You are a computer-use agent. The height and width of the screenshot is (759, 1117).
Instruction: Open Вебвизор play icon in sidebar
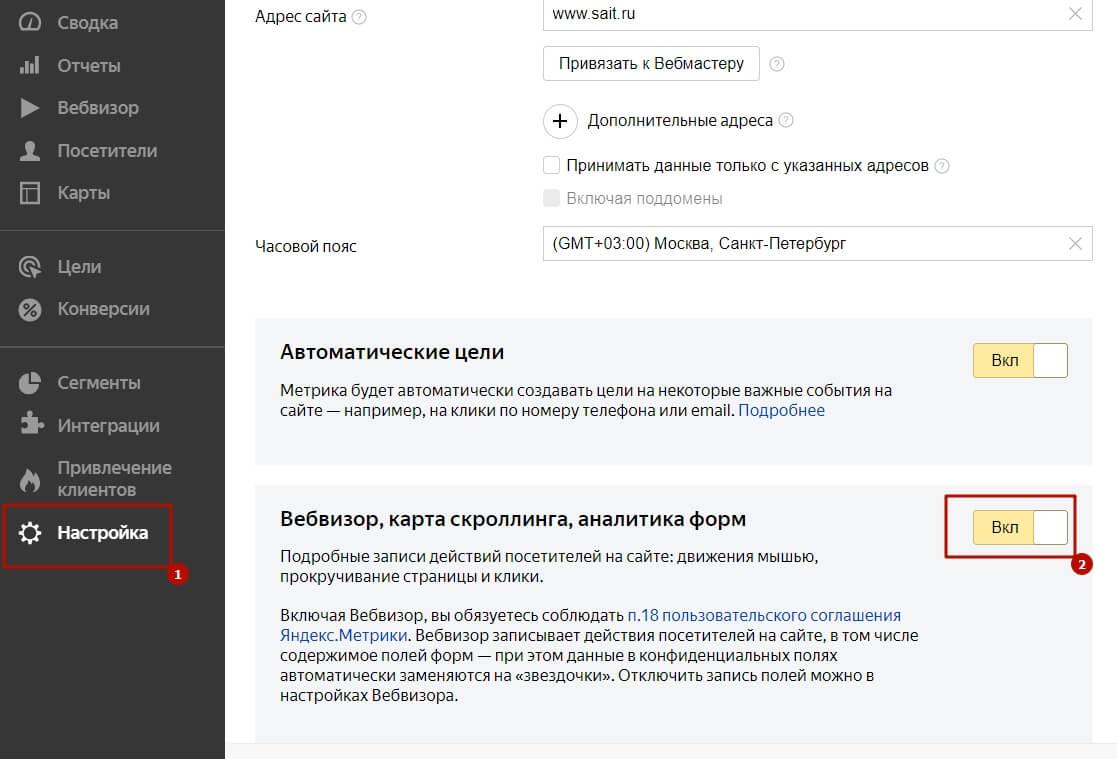[29, 108]
